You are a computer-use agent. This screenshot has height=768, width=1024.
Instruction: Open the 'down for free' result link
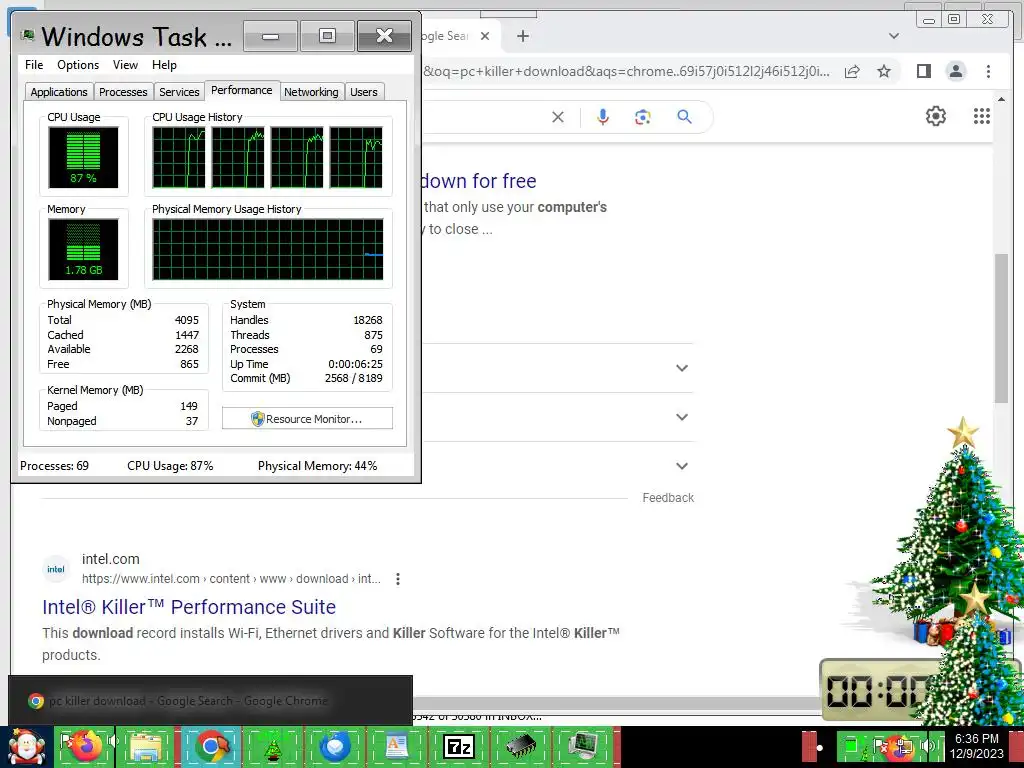point(479,181)
